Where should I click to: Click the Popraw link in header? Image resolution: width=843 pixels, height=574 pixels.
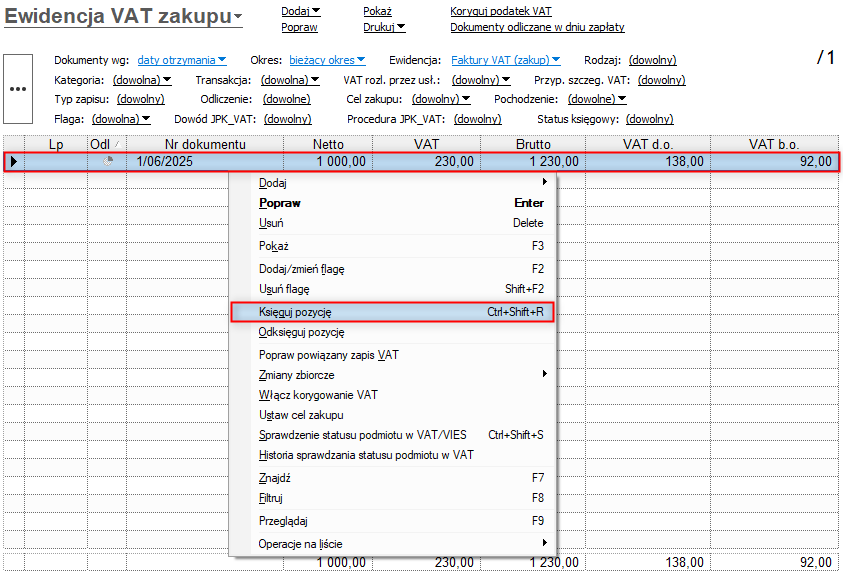click(x=299, y=27)
